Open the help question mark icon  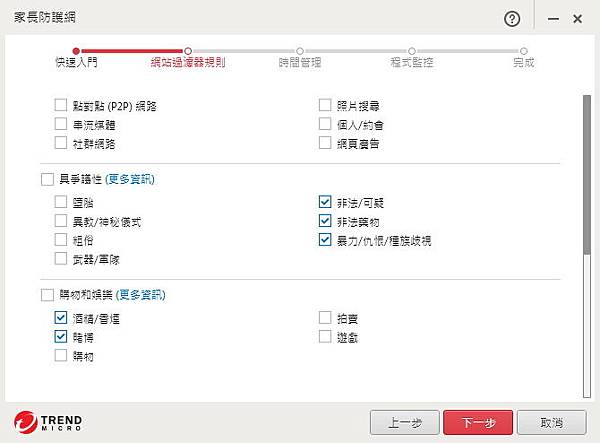coord(513,19)
